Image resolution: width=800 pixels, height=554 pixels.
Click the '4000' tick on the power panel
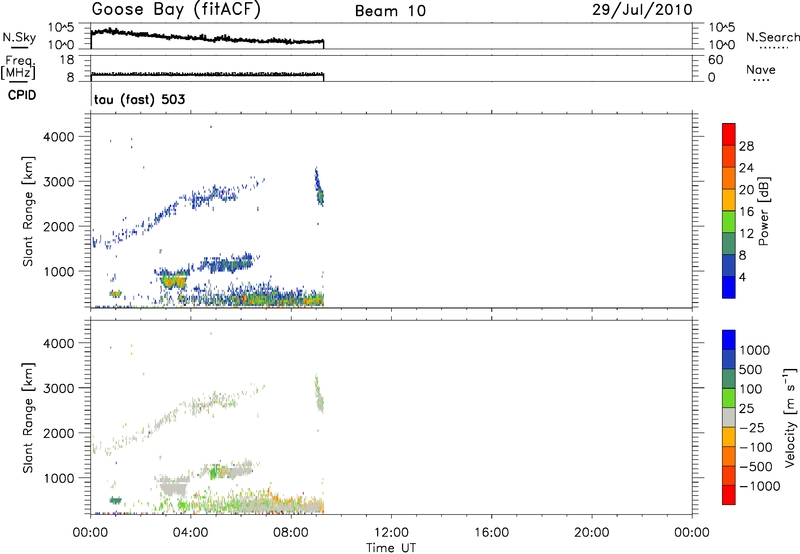pyautogui.click(x=58, y=137)
